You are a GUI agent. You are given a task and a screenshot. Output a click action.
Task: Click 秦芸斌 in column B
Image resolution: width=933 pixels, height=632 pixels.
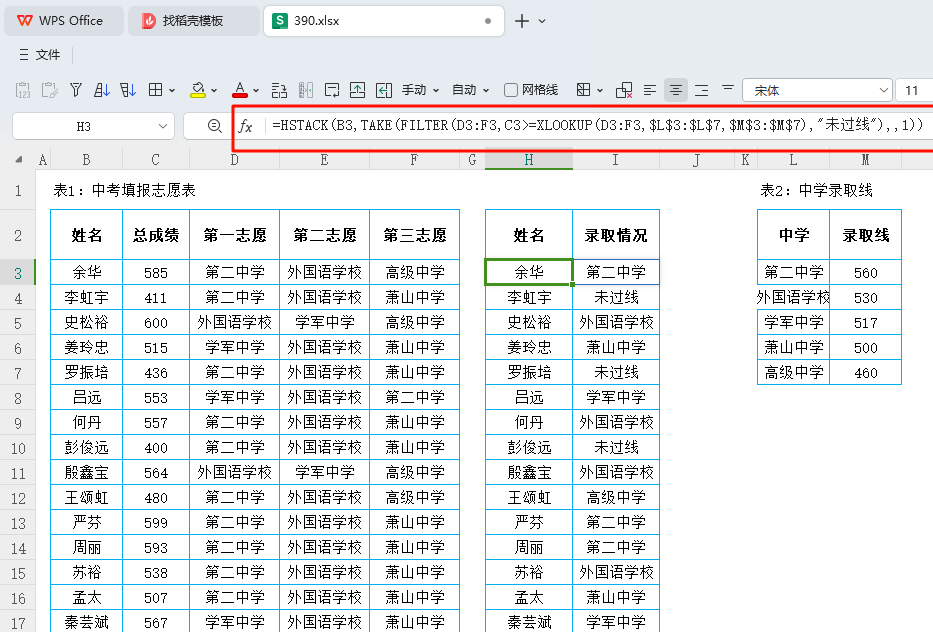click(87, 622)
